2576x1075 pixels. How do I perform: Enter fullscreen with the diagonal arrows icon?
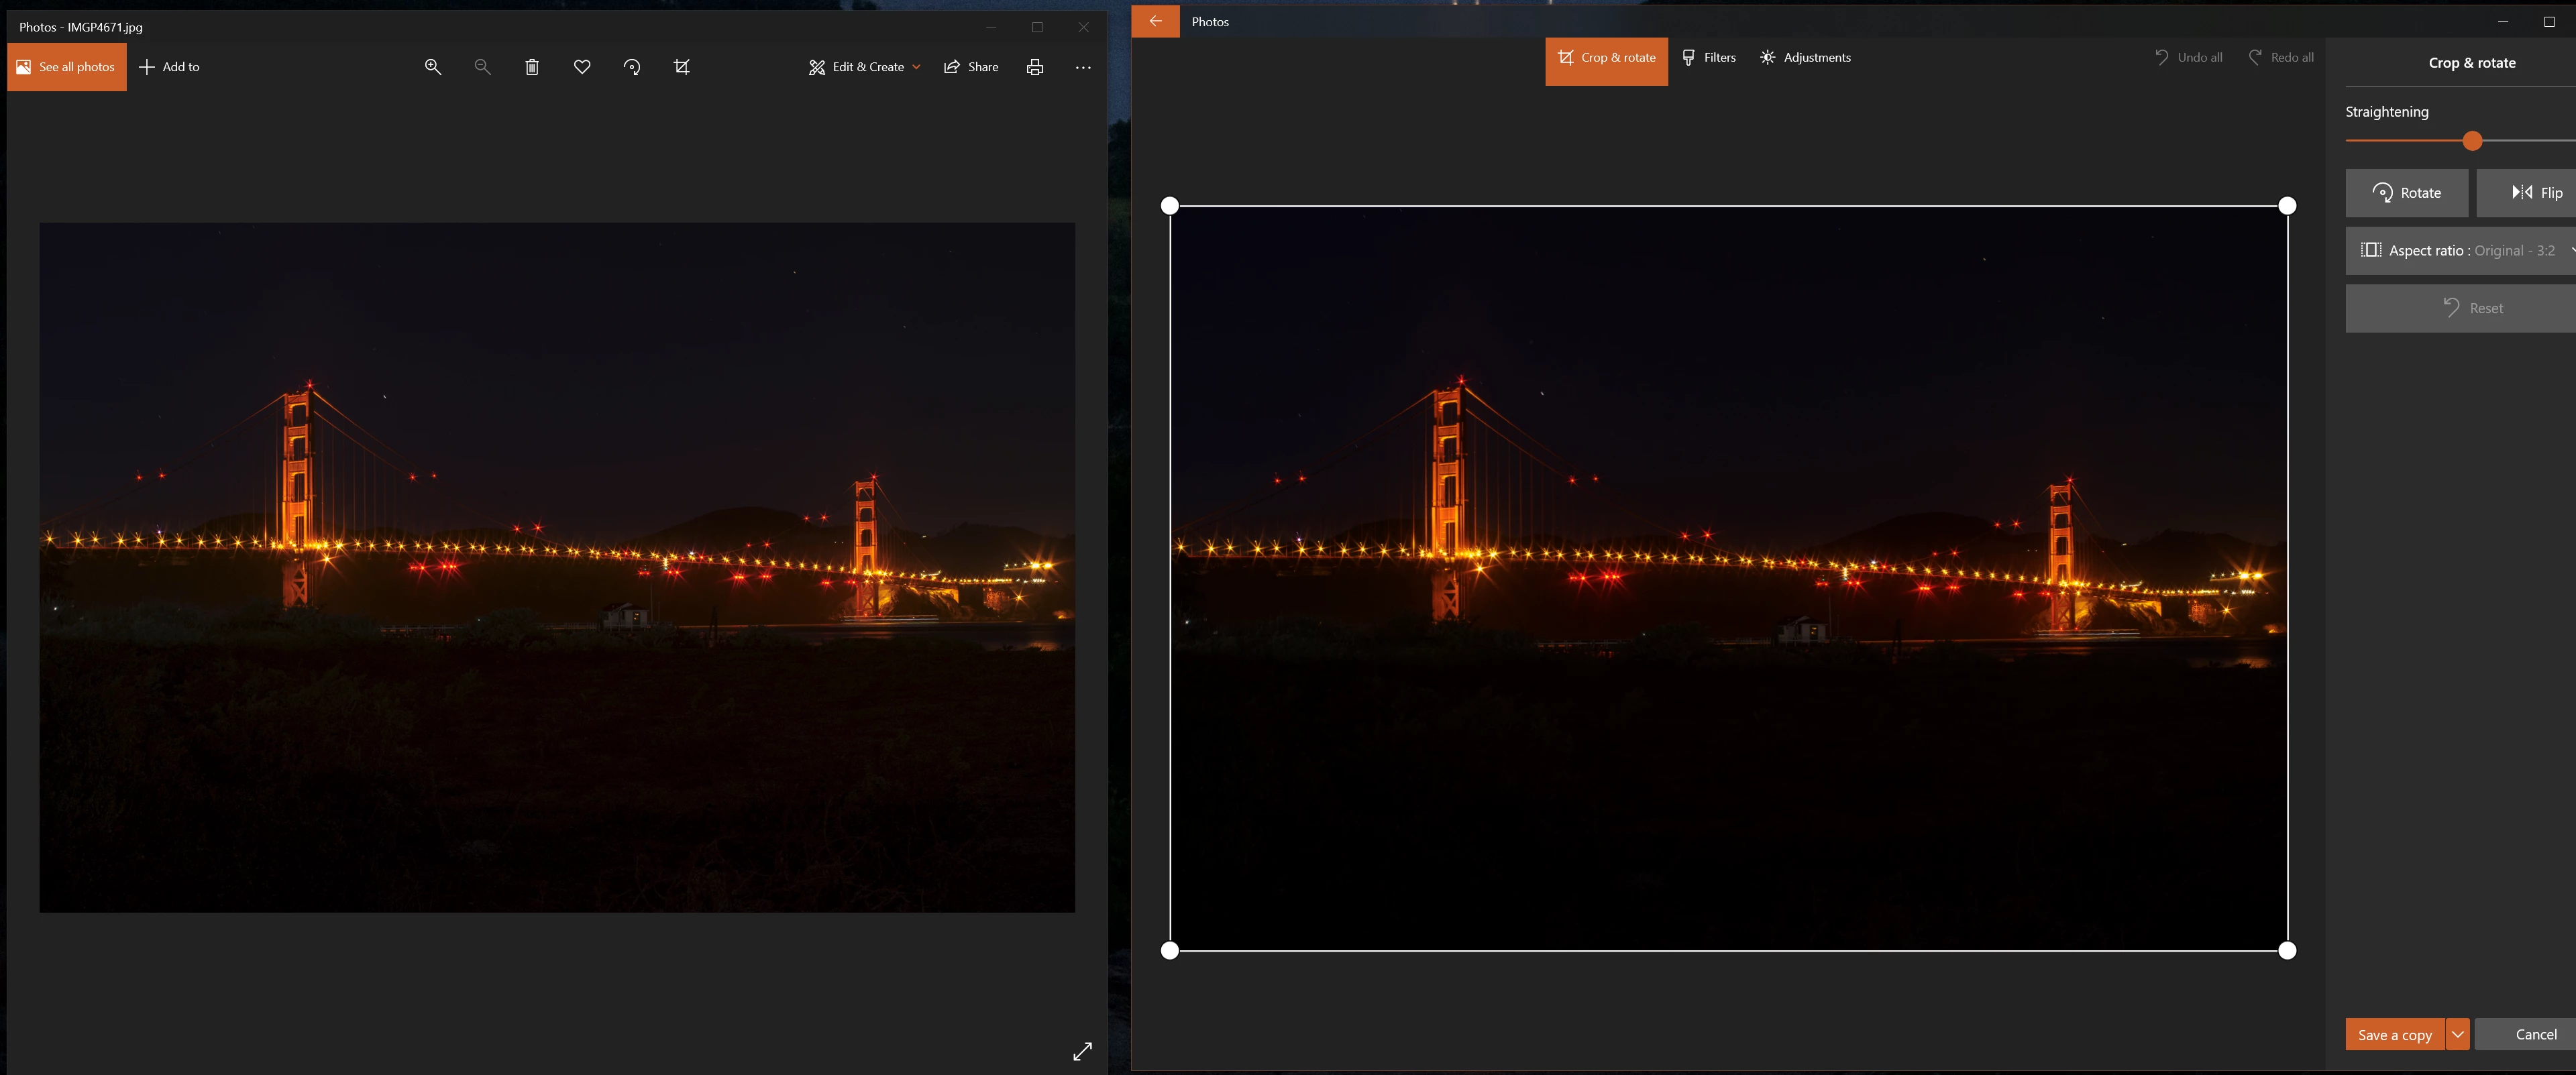coord(1082,1051)
